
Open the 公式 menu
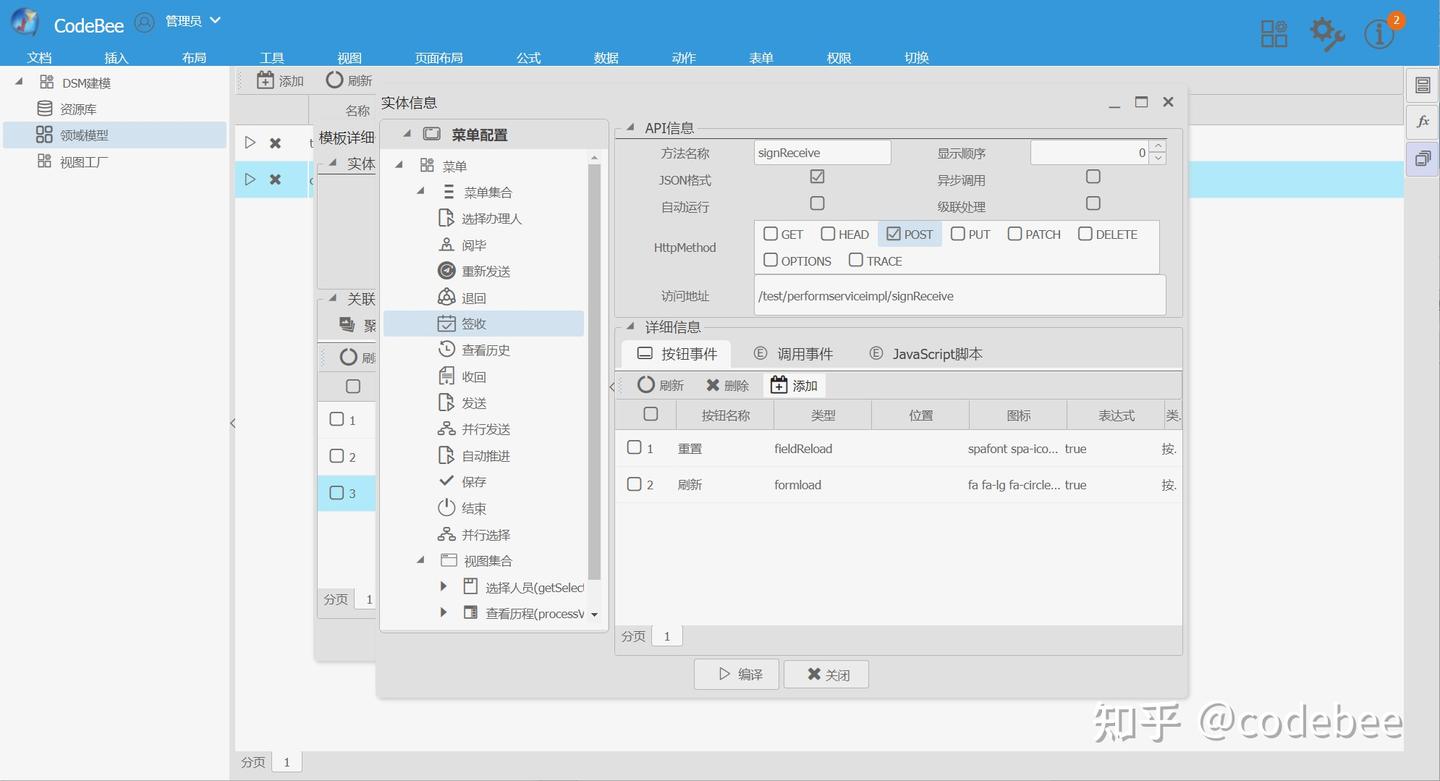[528, 57]
